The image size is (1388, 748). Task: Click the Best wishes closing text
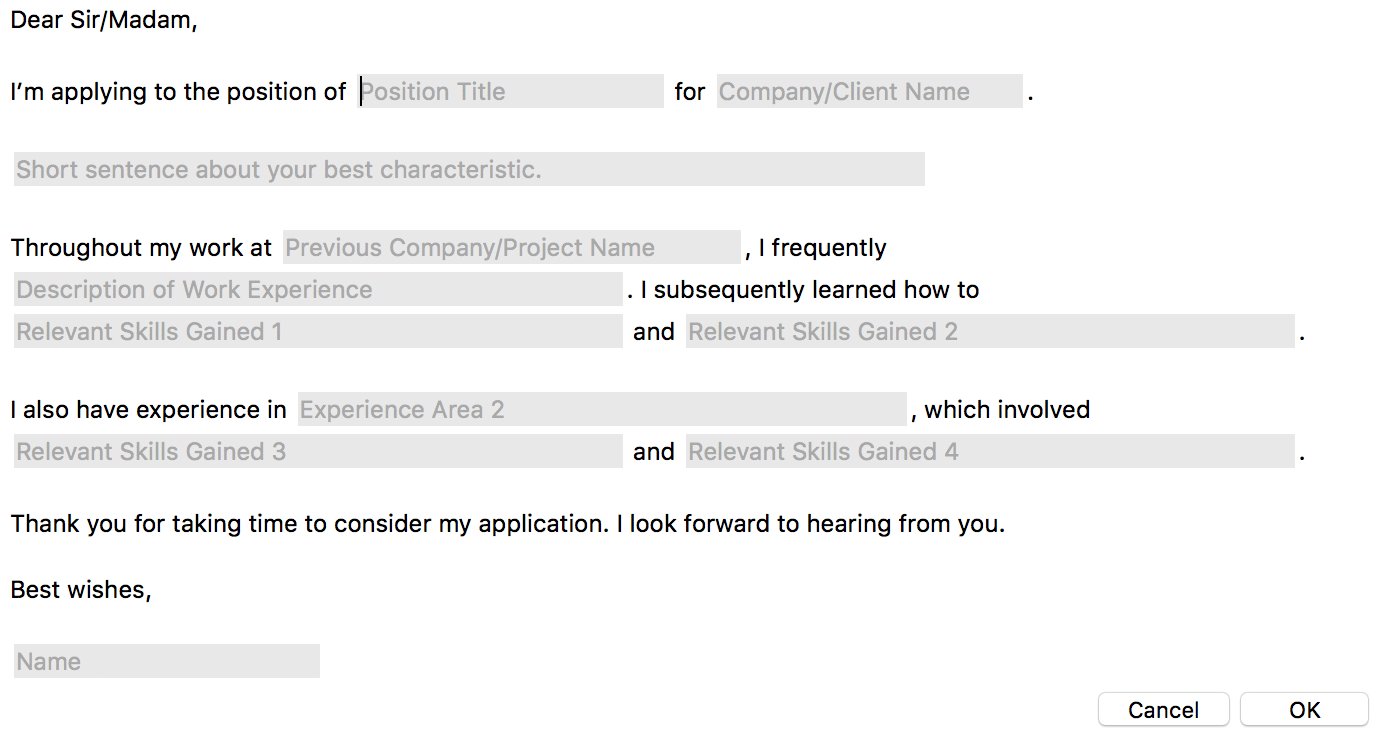click(81, 590)
